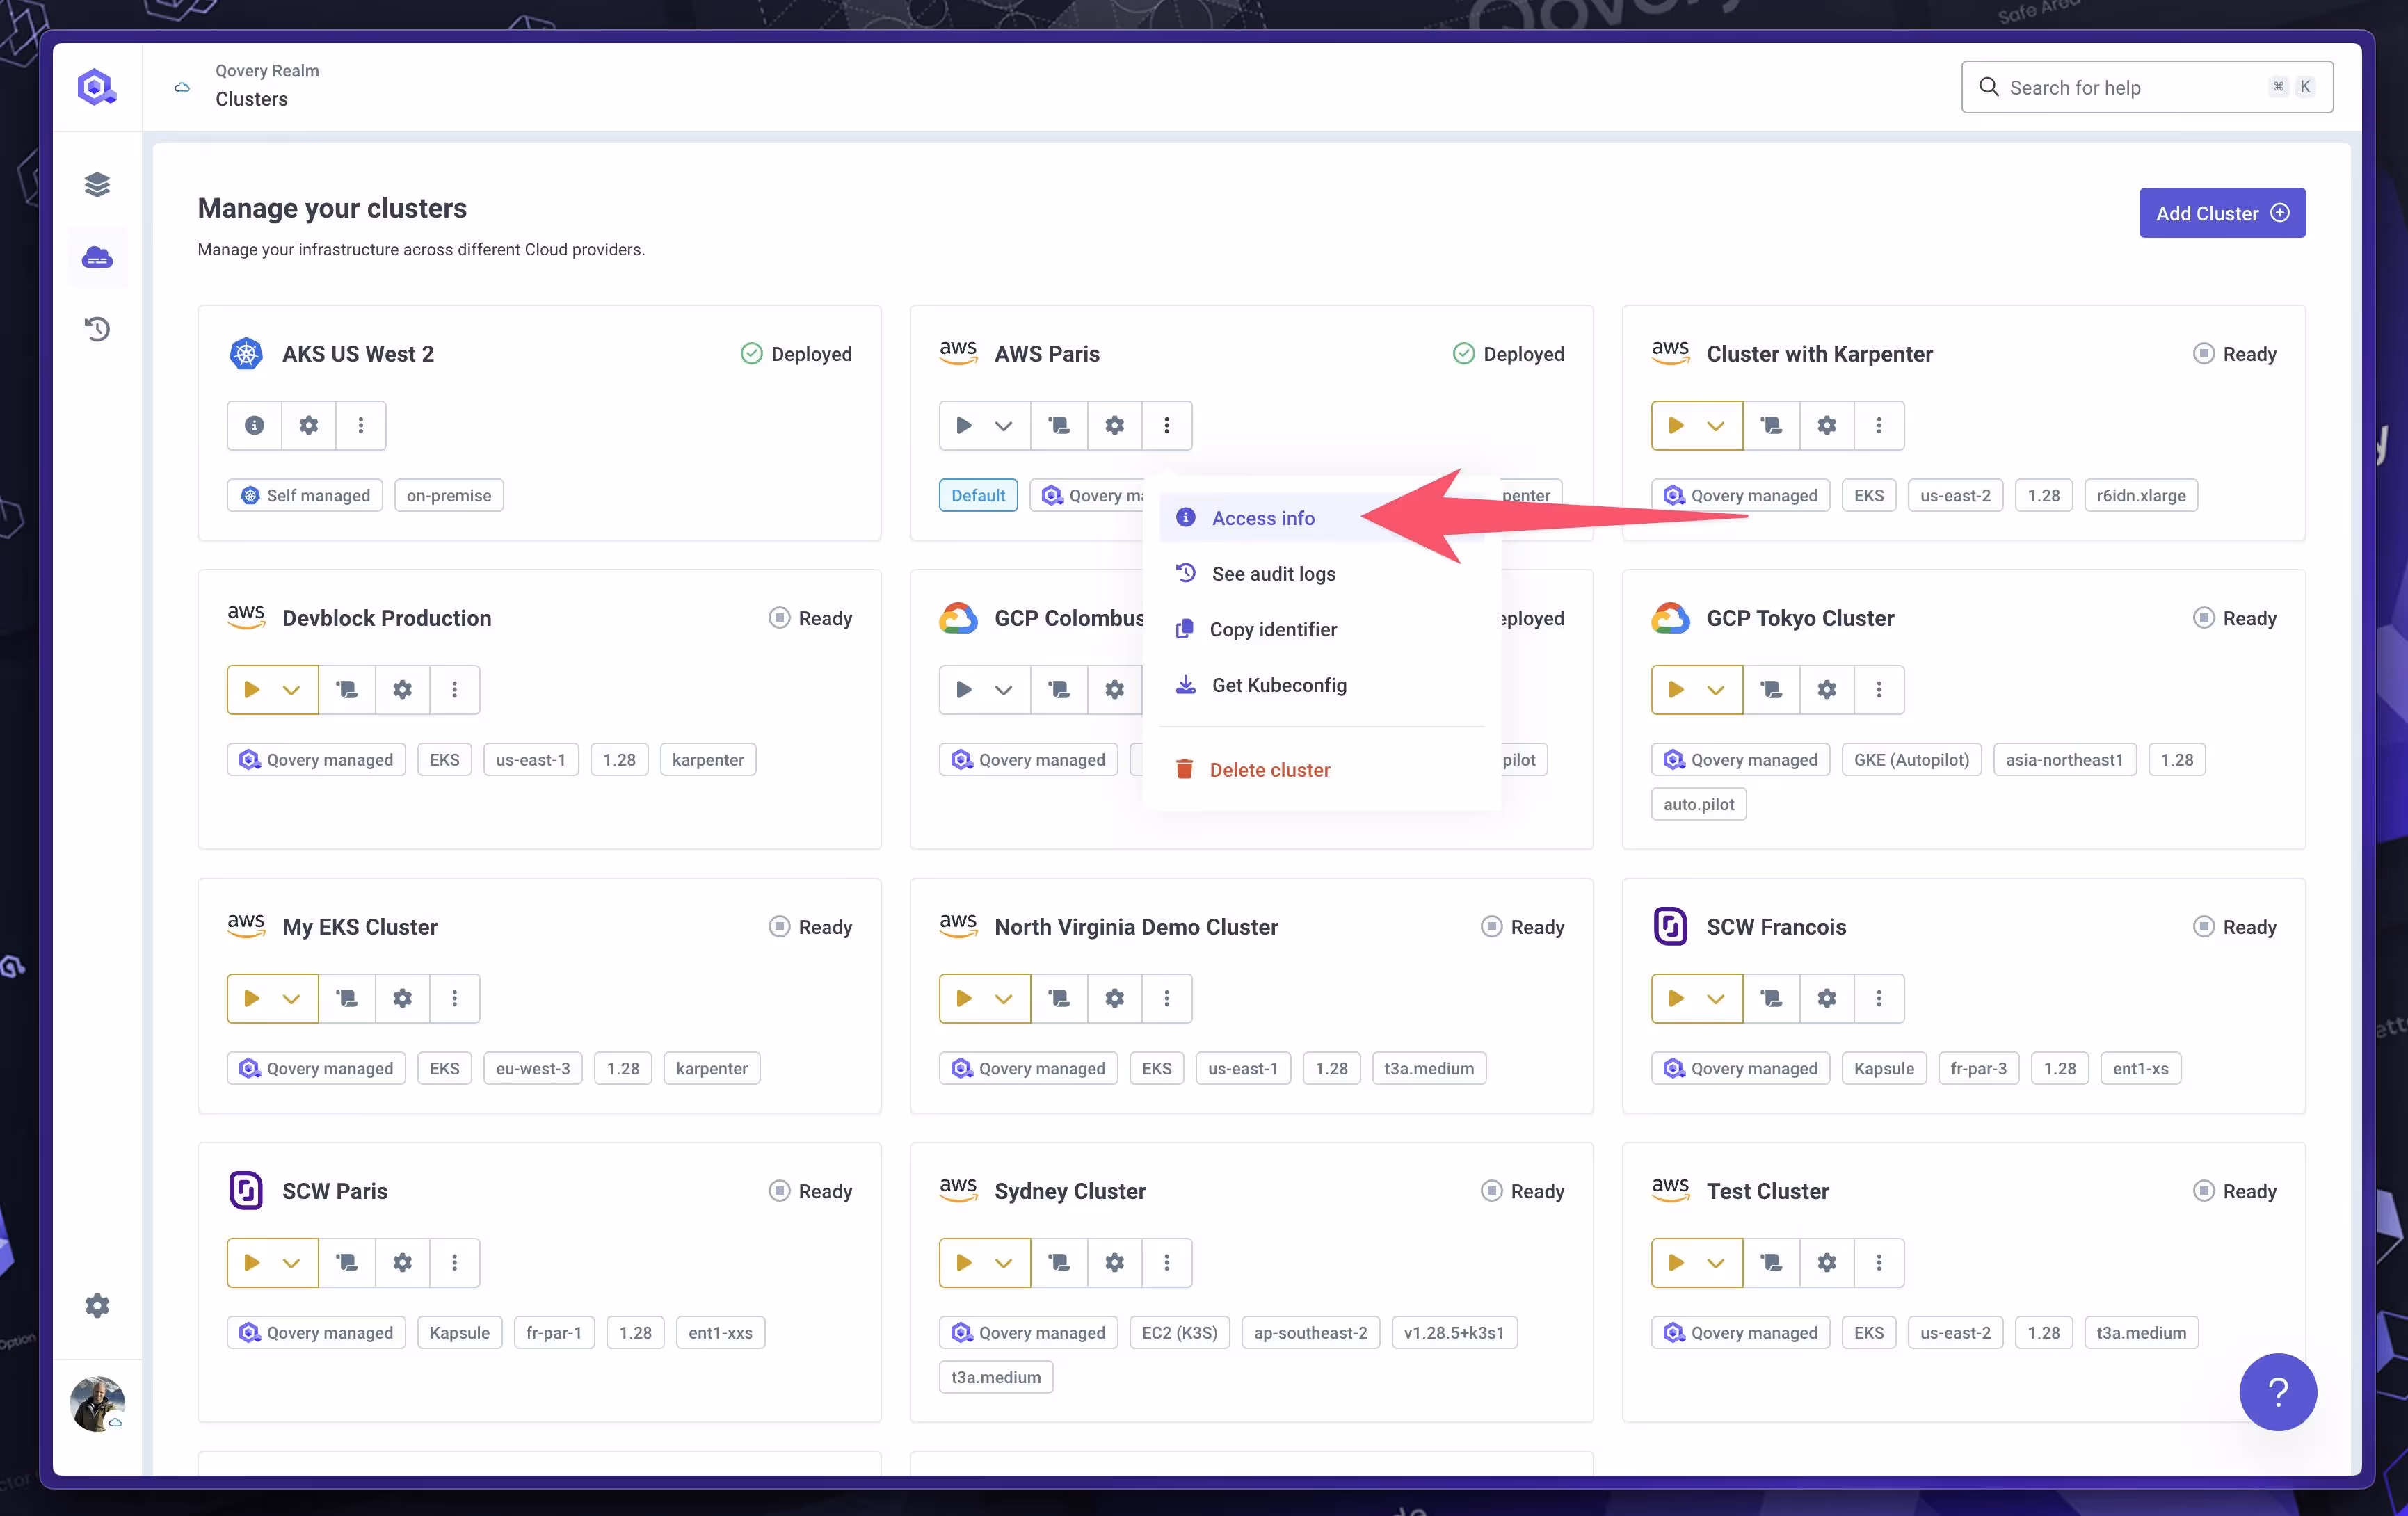
Task: Open logs icon for My EKS Cluster
Action: (x=347, y=998)
